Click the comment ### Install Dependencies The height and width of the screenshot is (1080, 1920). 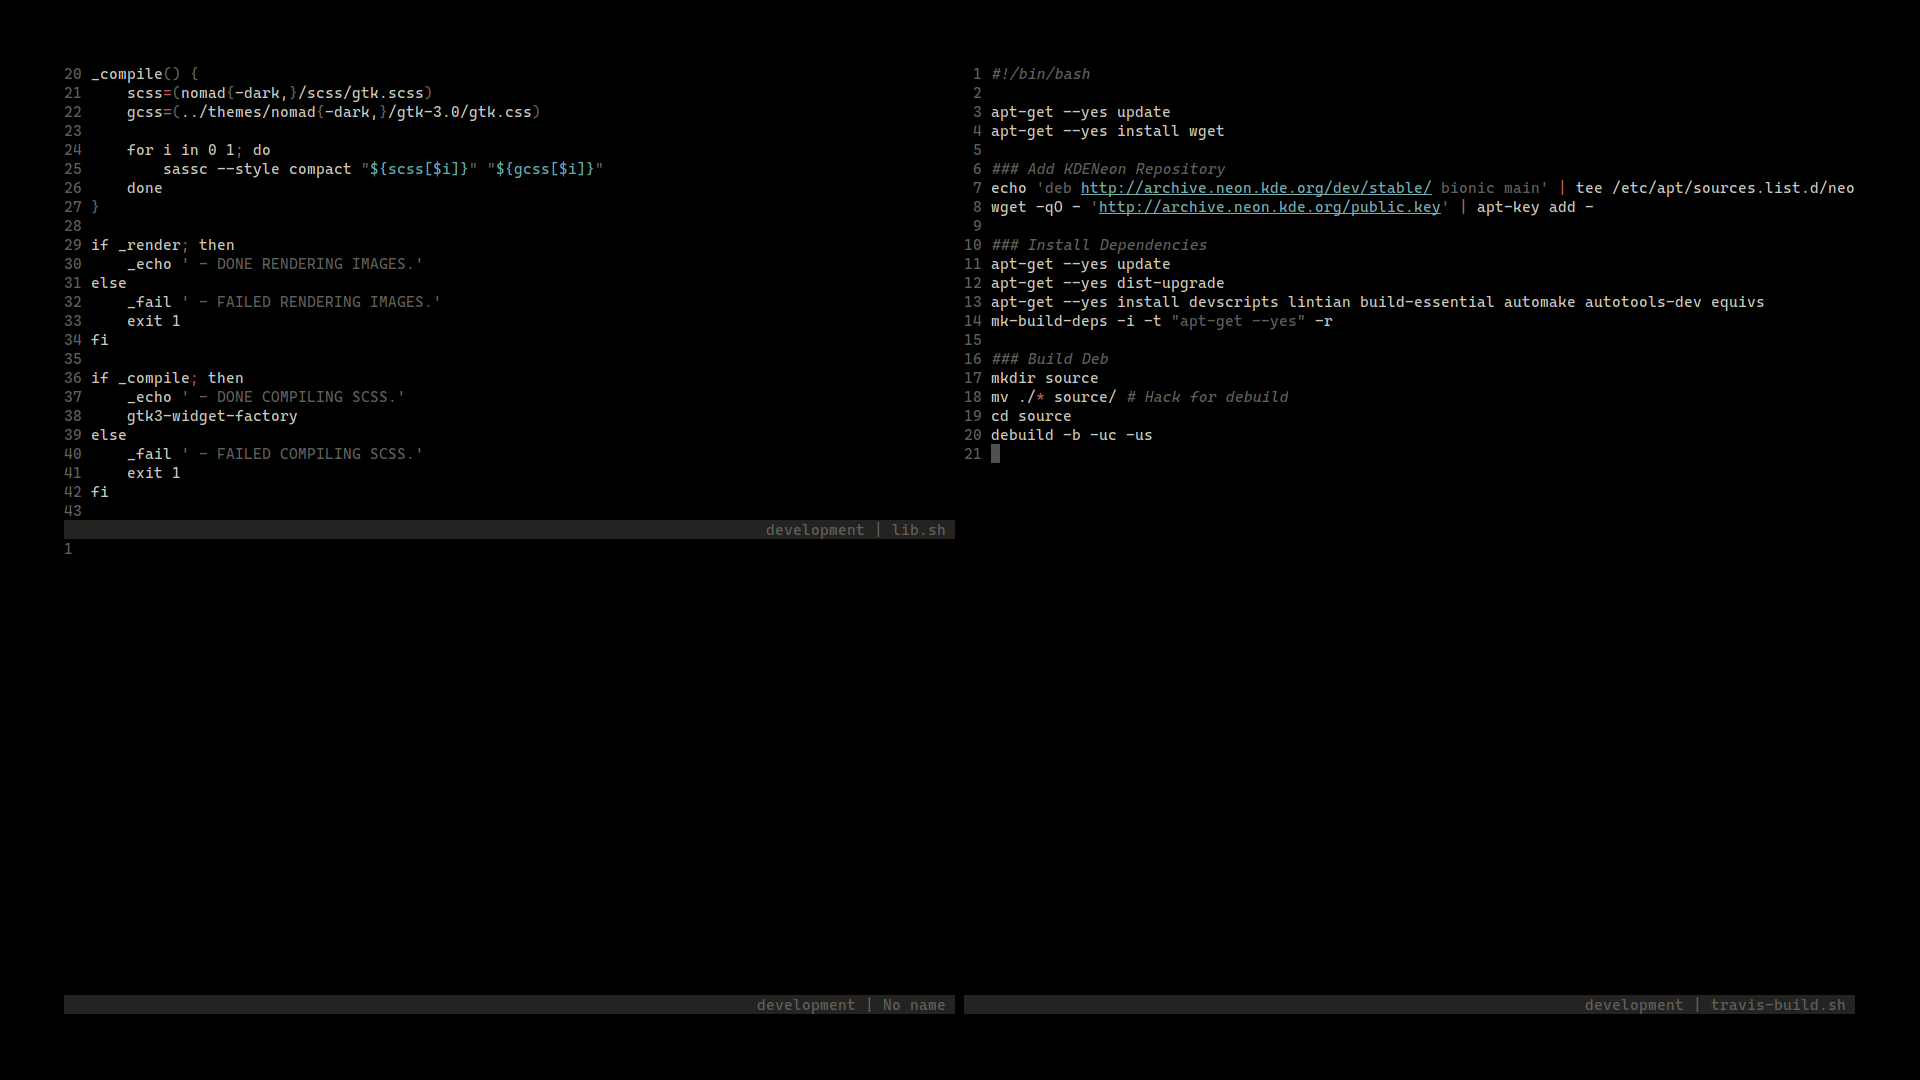click(1098, 244)
